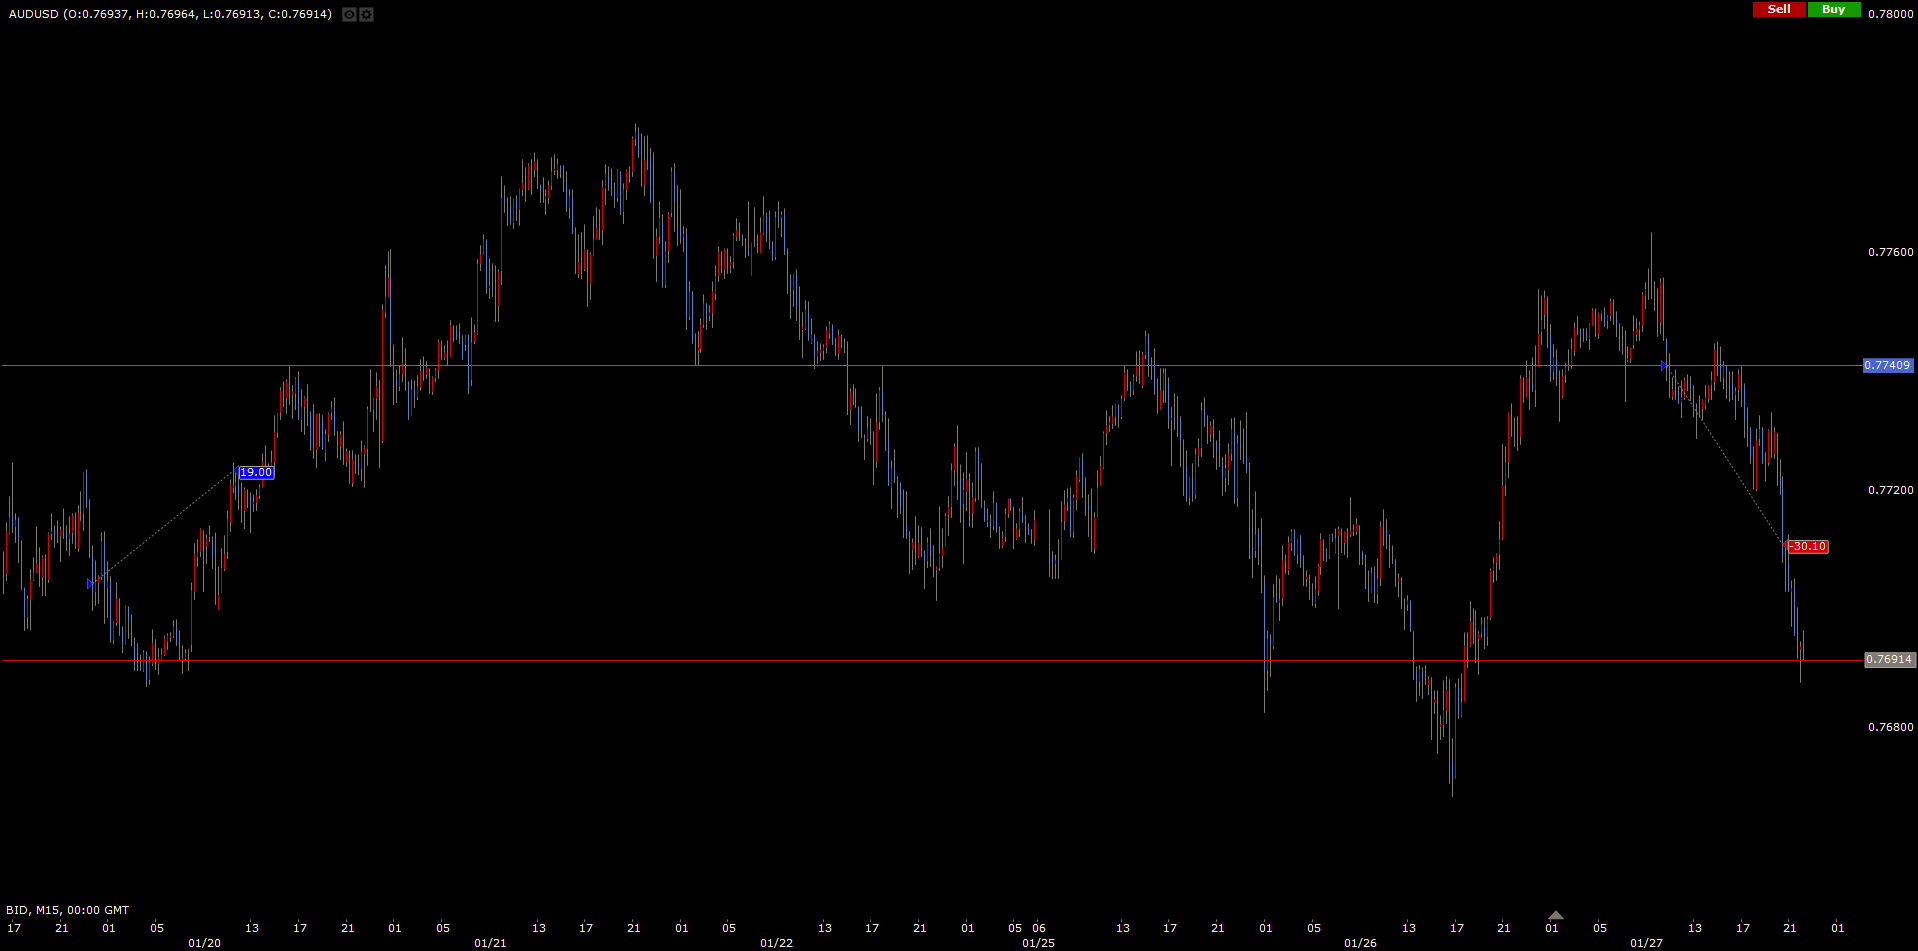
Task: Click the -30.10 loss trade label
Action: click(1808, 547)
